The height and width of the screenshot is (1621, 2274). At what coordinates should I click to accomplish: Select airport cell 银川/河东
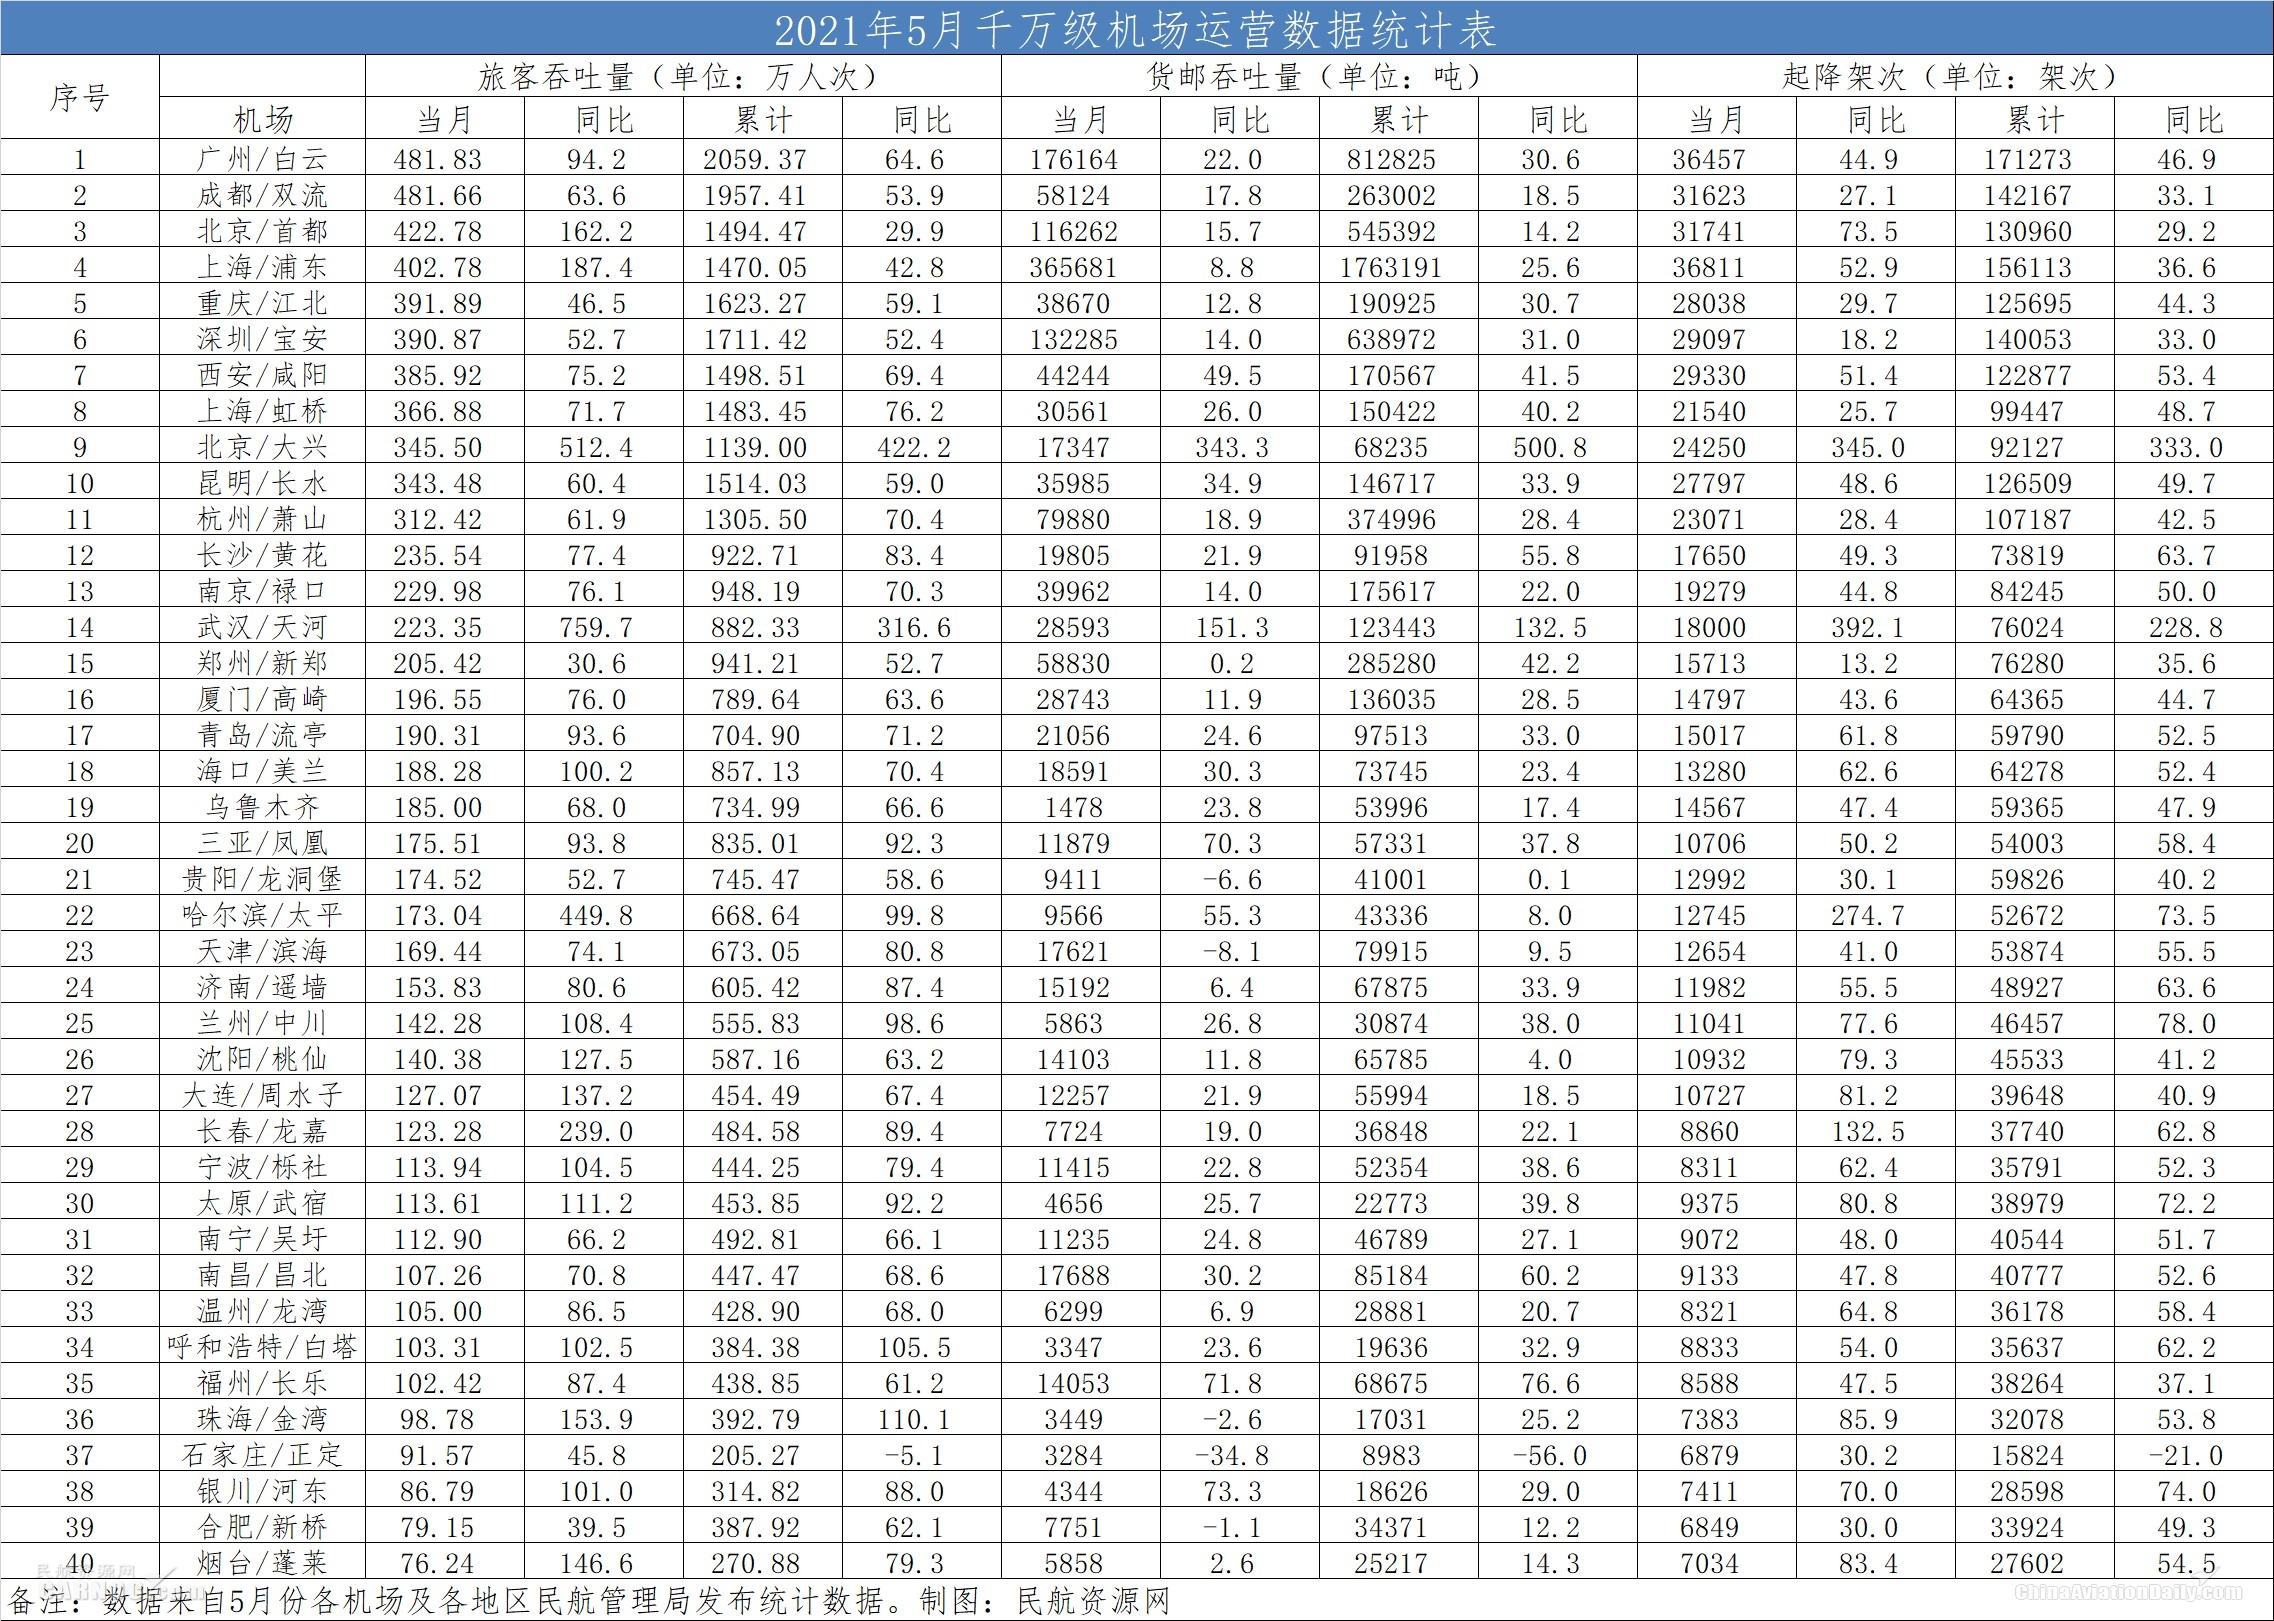pyautogui.click(x=263, y=1491)
